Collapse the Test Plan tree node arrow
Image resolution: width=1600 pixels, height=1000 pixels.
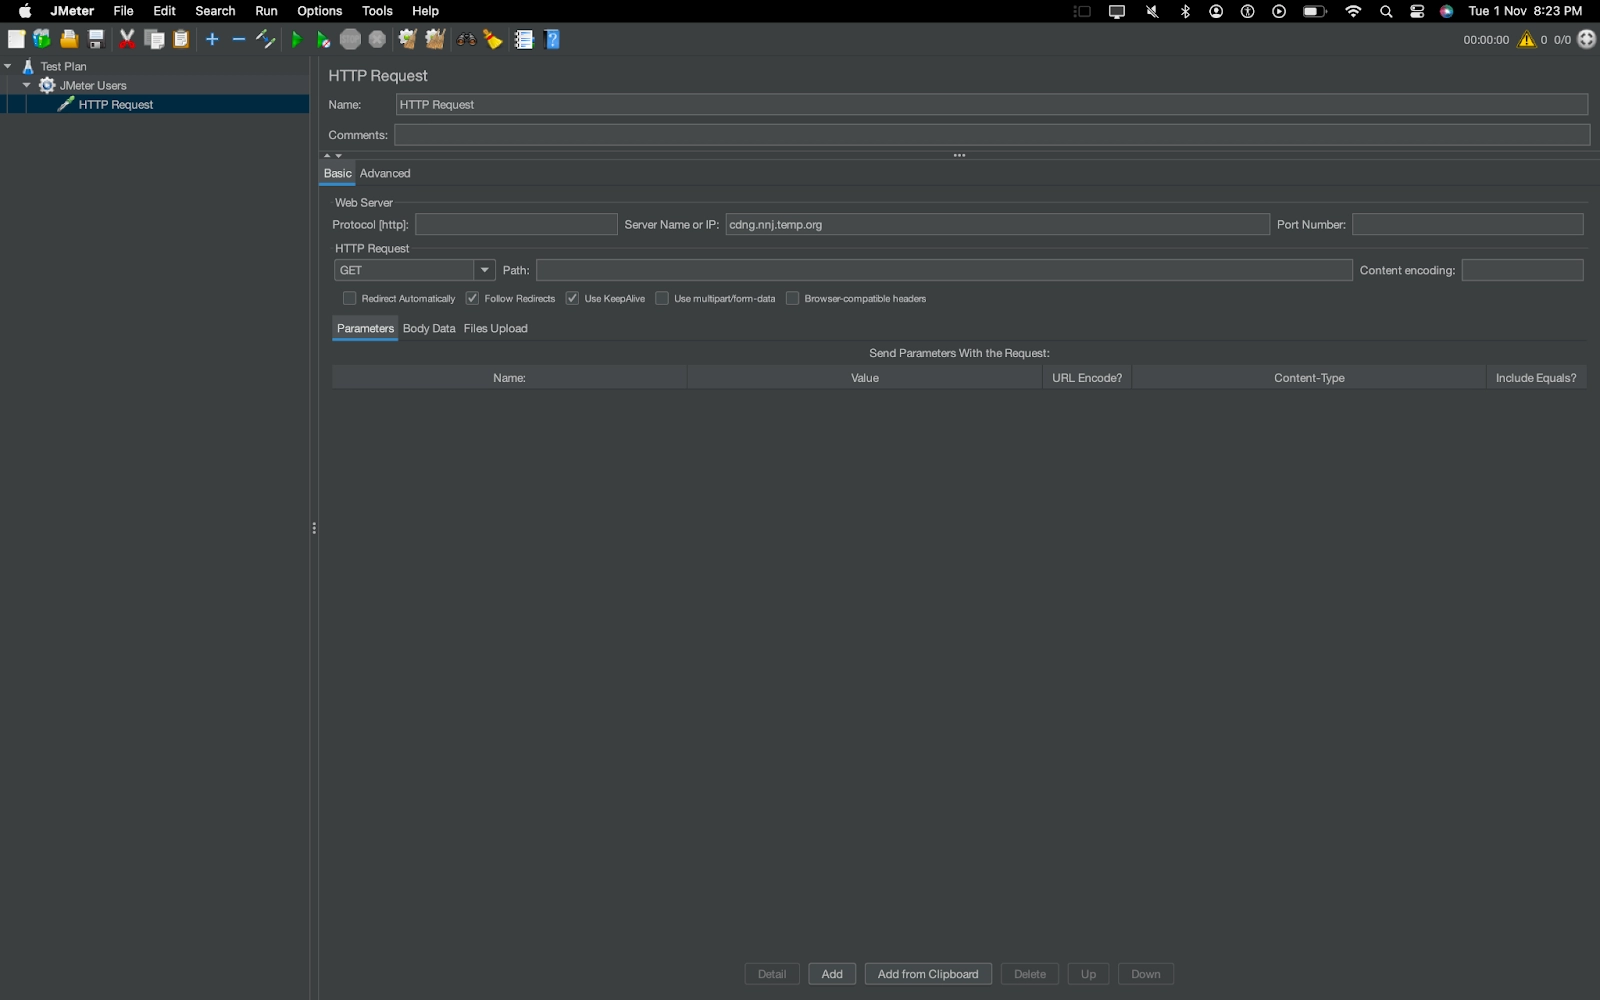click(x=8, y=66)
